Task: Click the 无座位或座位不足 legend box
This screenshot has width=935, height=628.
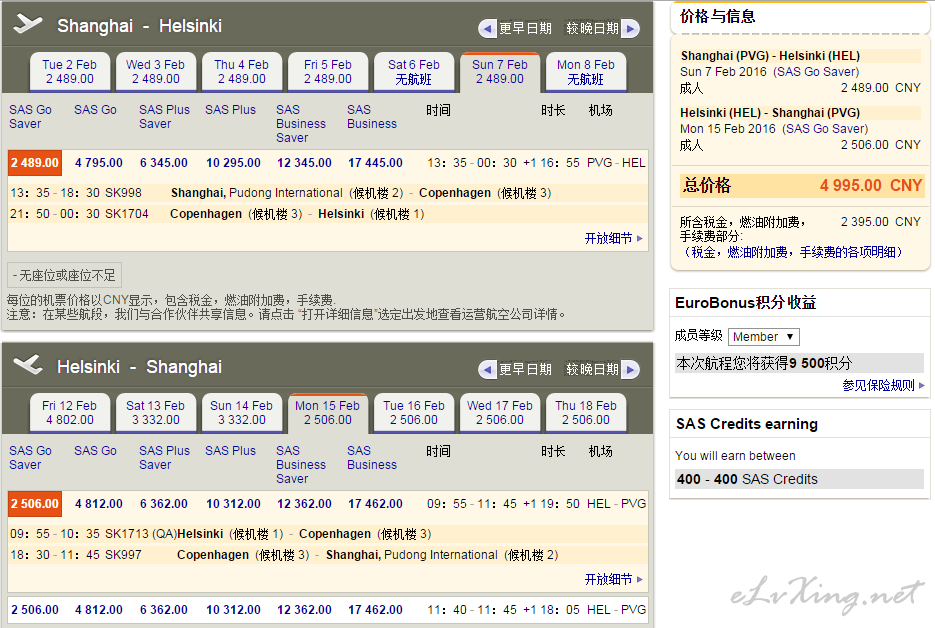Action: [x=64, y=275]
